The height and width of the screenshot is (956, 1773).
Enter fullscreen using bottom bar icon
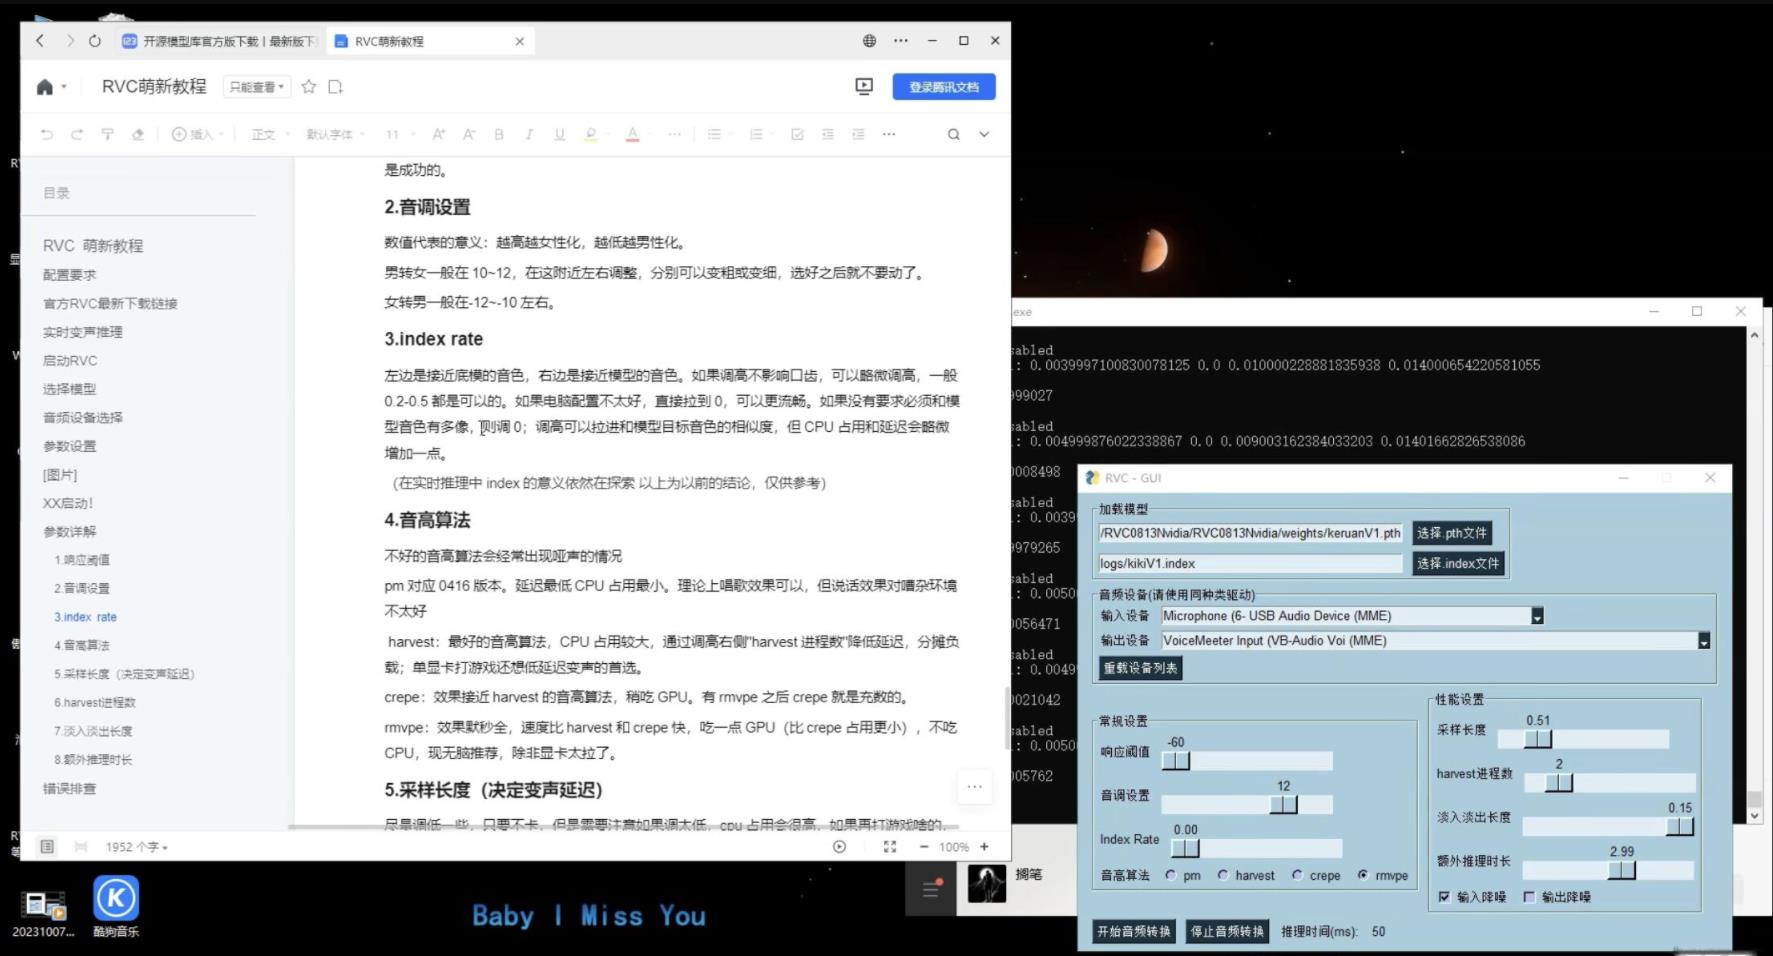pyautogui.click(x=889, y=847)
